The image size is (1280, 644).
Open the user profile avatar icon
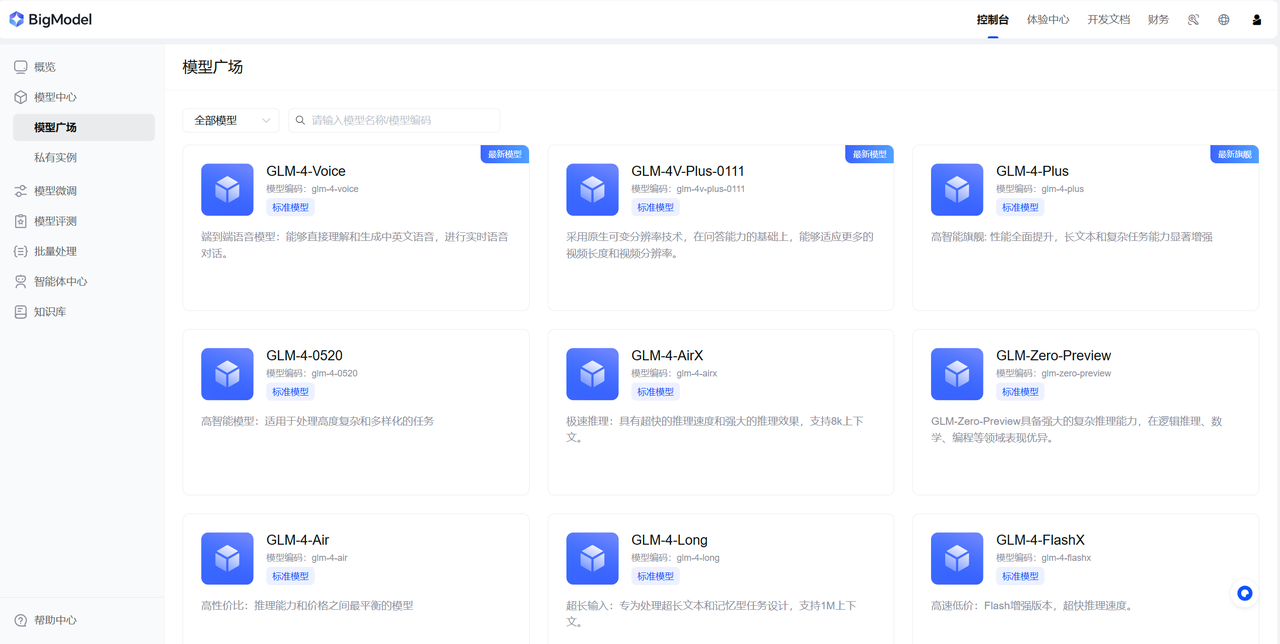pyautogui.click(x=1257, y=20)
